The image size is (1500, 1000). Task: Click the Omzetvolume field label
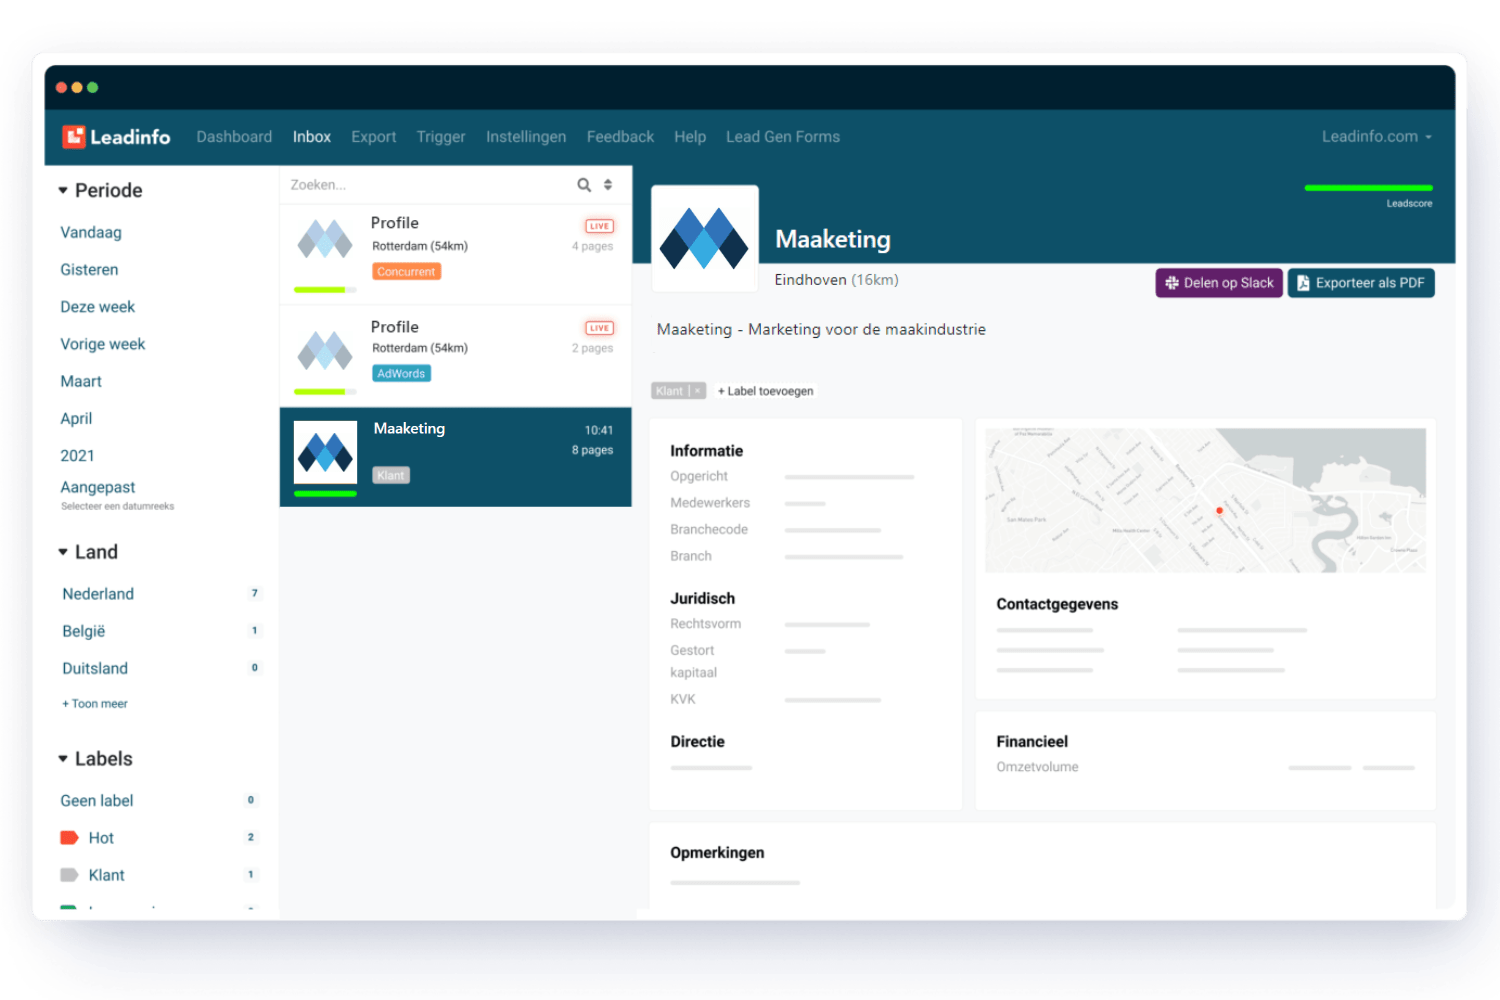click(x=1037, y=767)
